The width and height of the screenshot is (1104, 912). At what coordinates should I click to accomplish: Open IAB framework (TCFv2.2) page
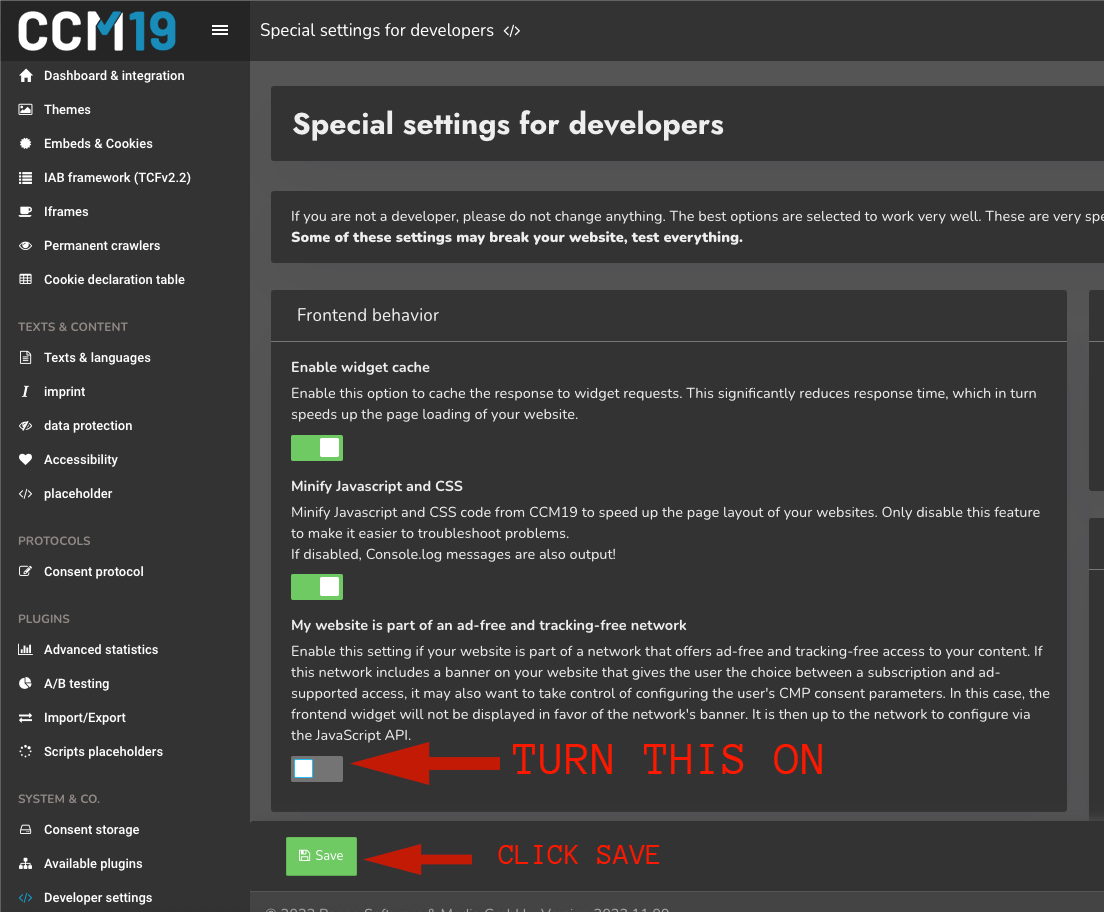pos(117,177)
